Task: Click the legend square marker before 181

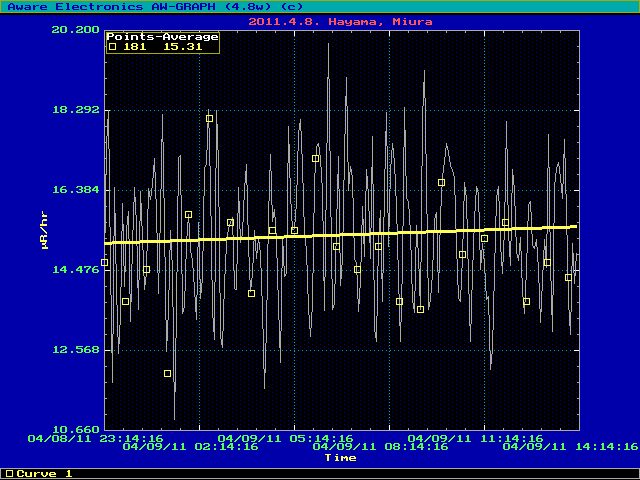Action: pyautogui.click(x=113, y=46)
